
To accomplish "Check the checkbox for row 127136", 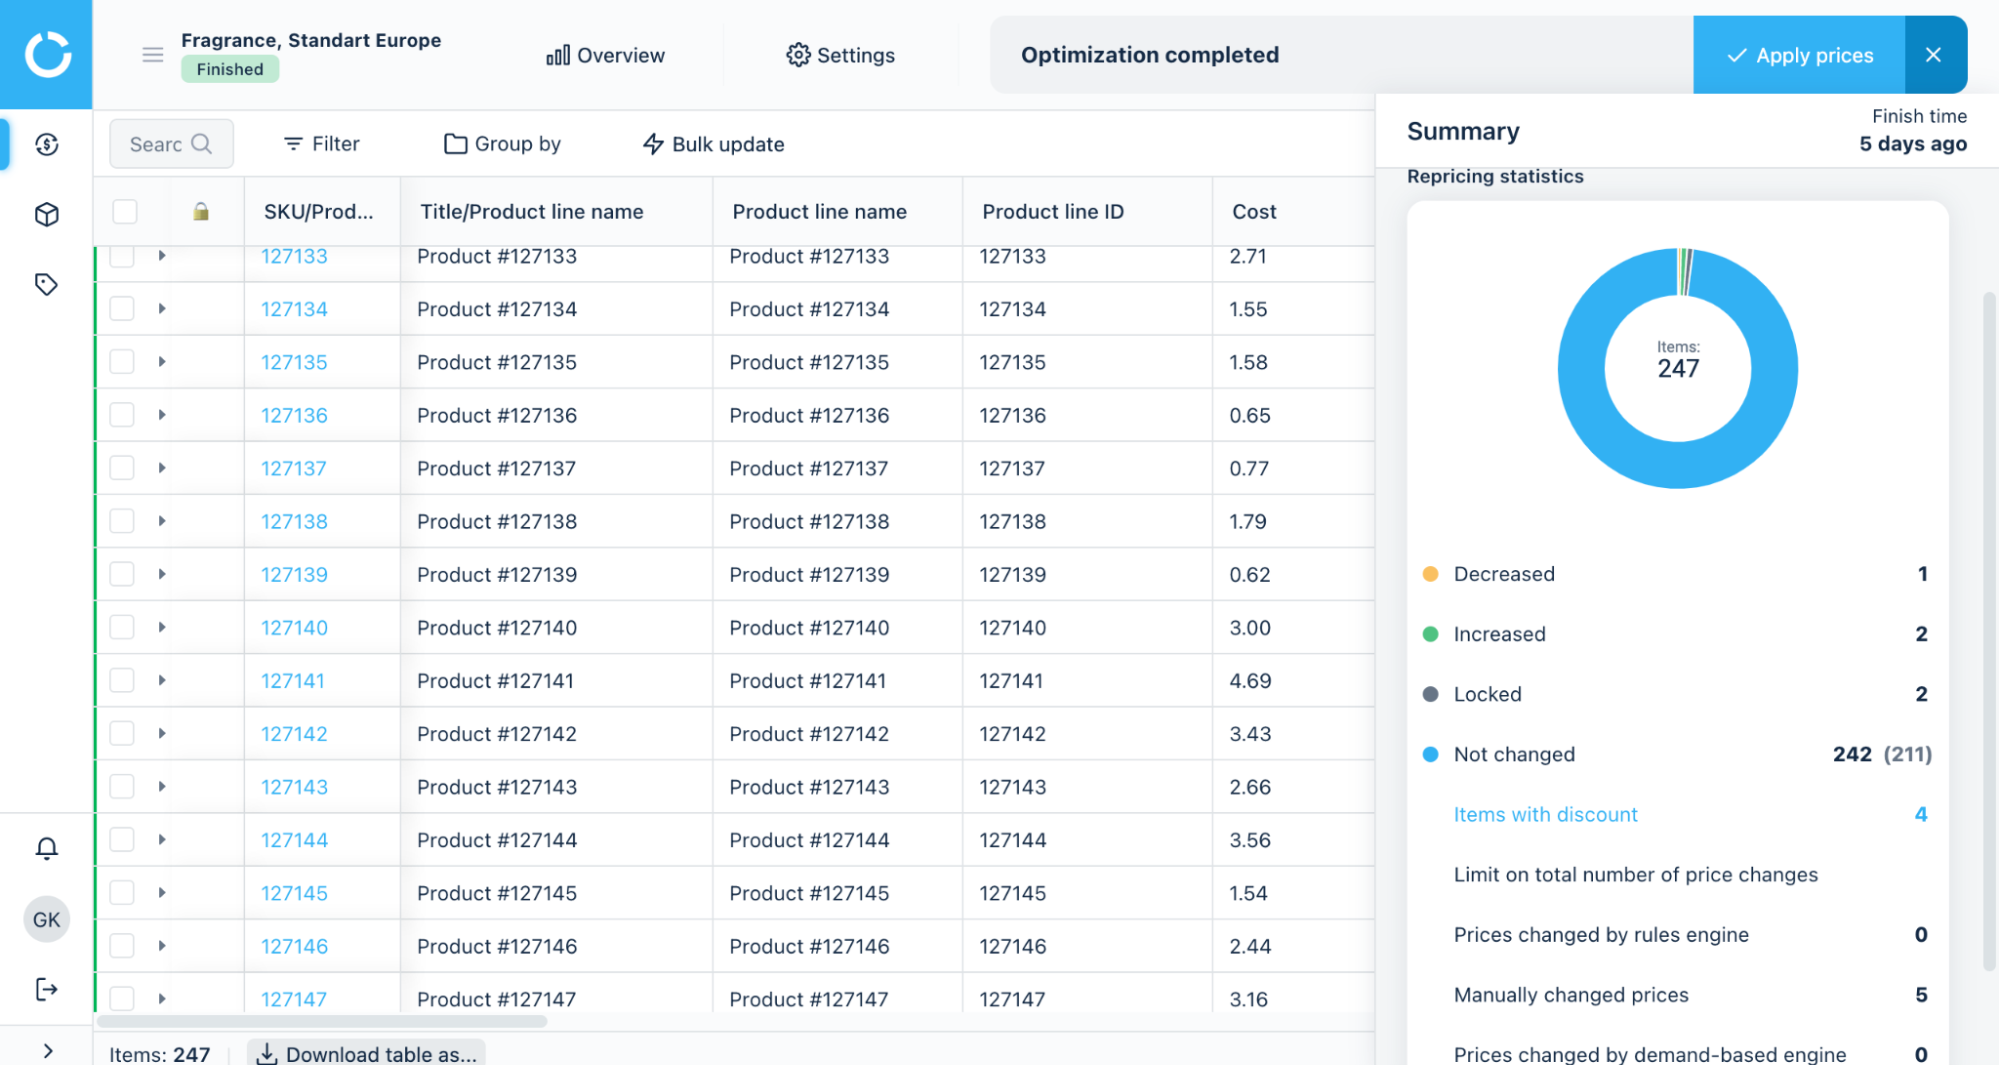I will pos(122,415).
